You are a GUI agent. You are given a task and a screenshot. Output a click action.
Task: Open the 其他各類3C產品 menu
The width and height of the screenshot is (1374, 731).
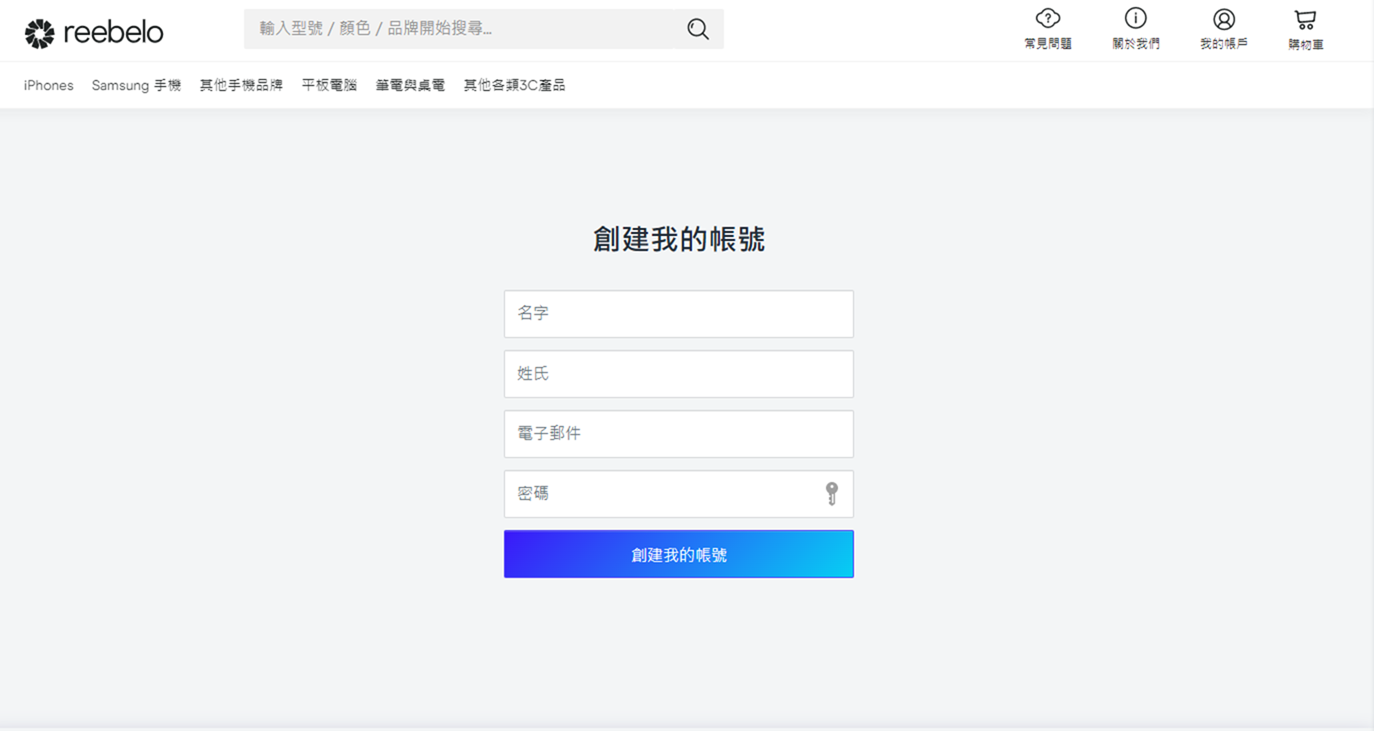click(x=514, y=86)
